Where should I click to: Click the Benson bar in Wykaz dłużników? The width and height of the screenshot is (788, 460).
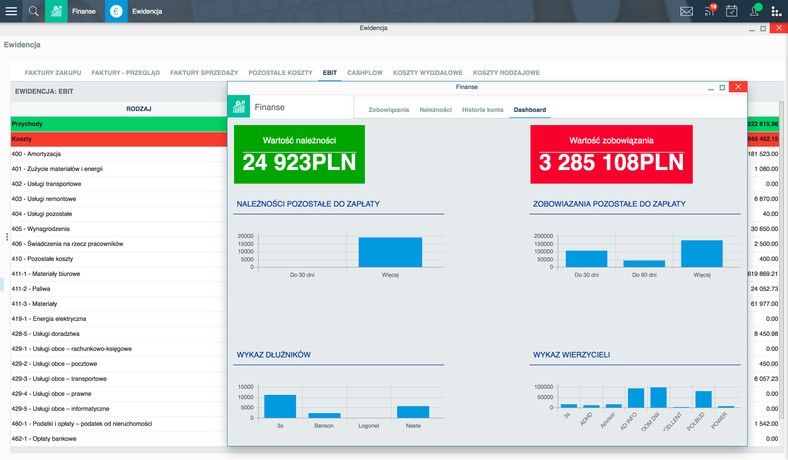[324, 415]
